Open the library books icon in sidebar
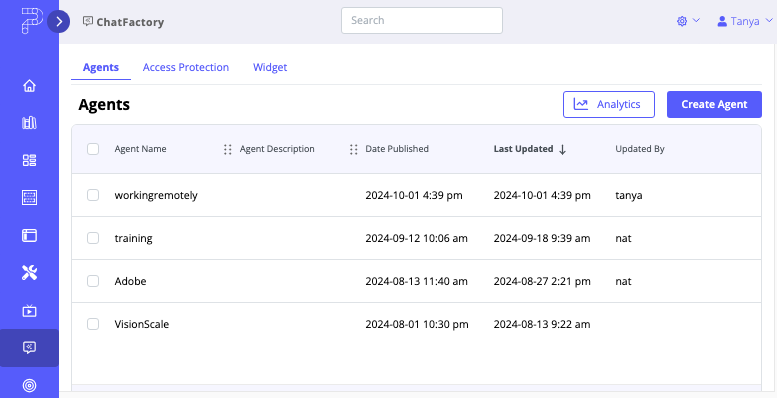Screen dimensions: 777x398 point(29,123)
